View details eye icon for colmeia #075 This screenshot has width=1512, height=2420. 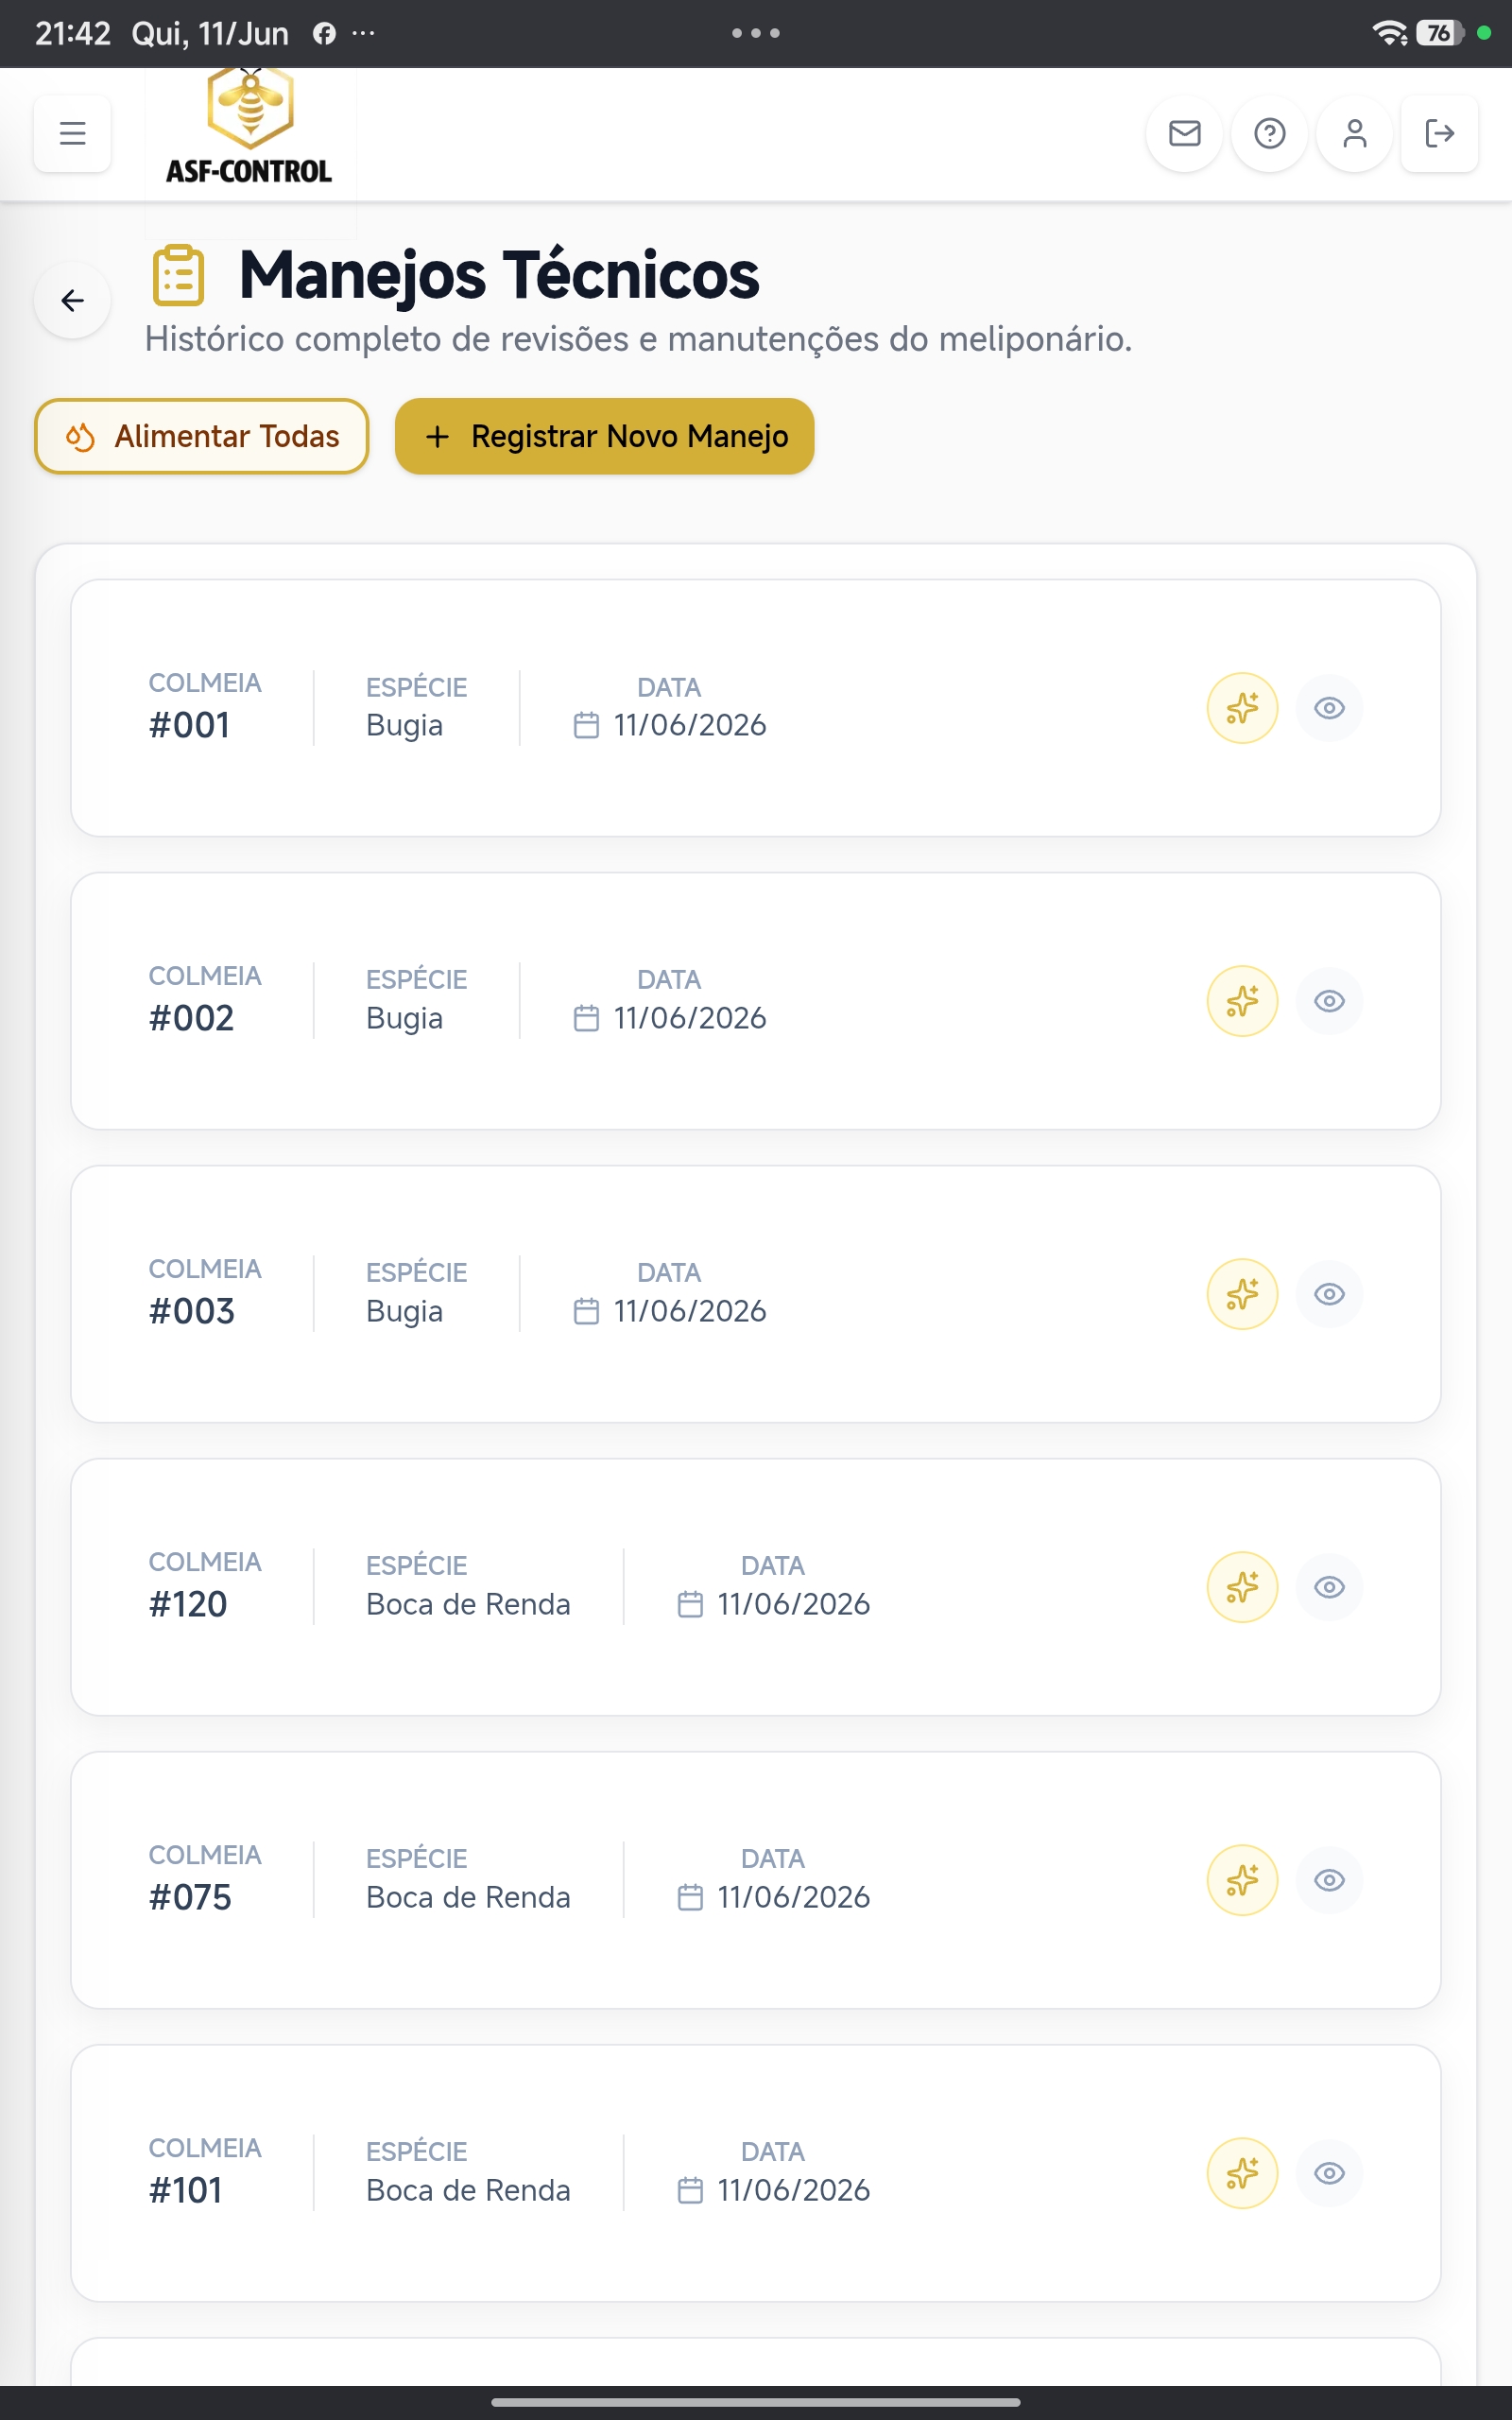pyautogui.click(x=1329, y=1880)
